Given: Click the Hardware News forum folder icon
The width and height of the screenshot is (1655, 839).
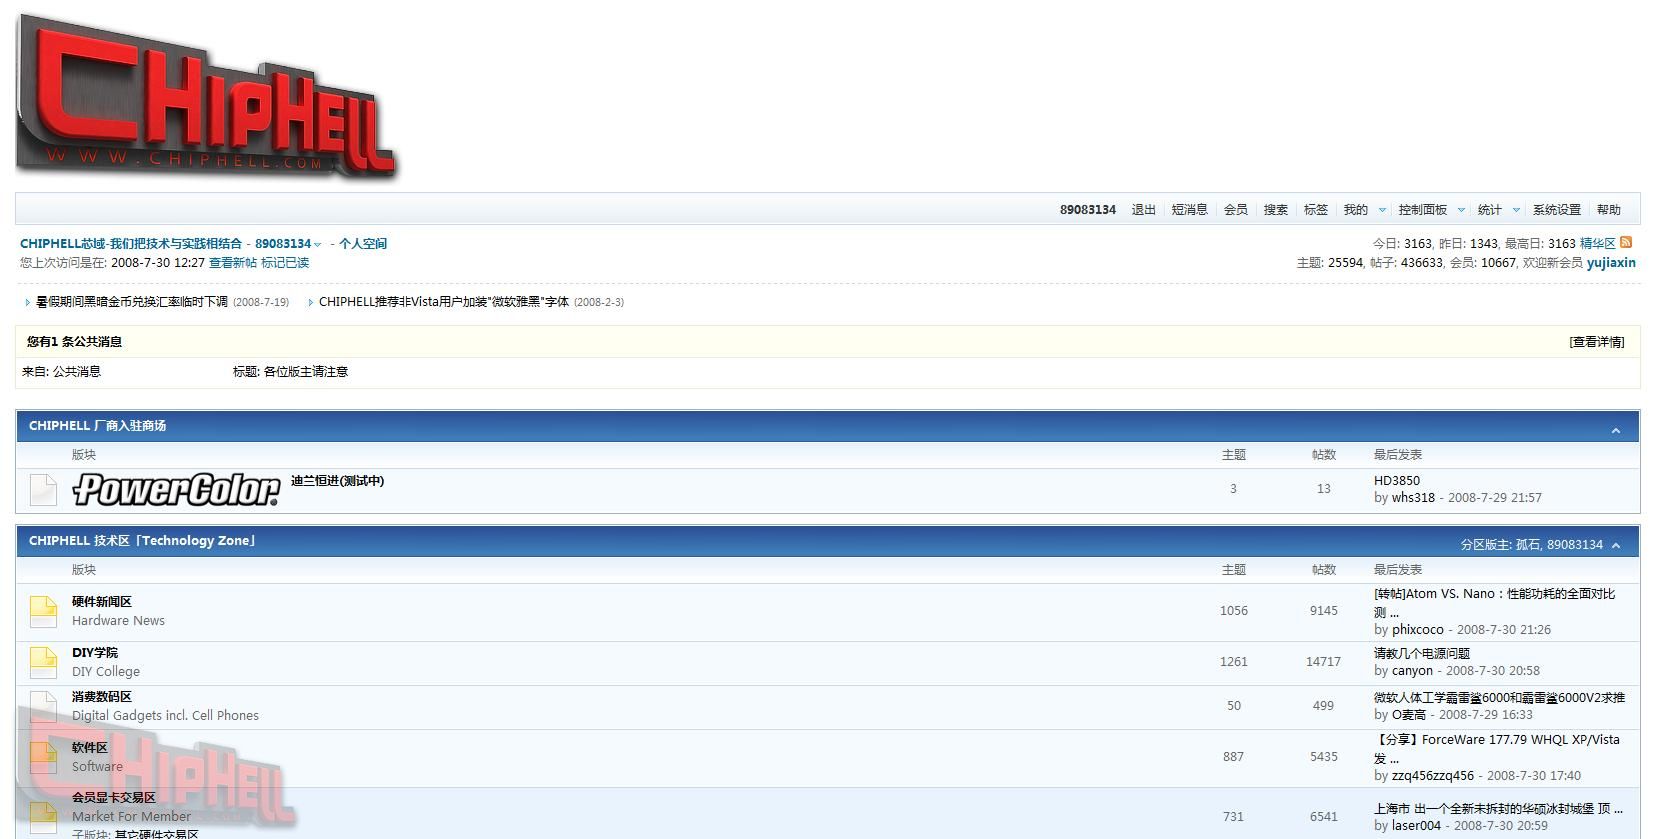Looking at the screenshot, I should pyautogui.click(x=43, y=611).
